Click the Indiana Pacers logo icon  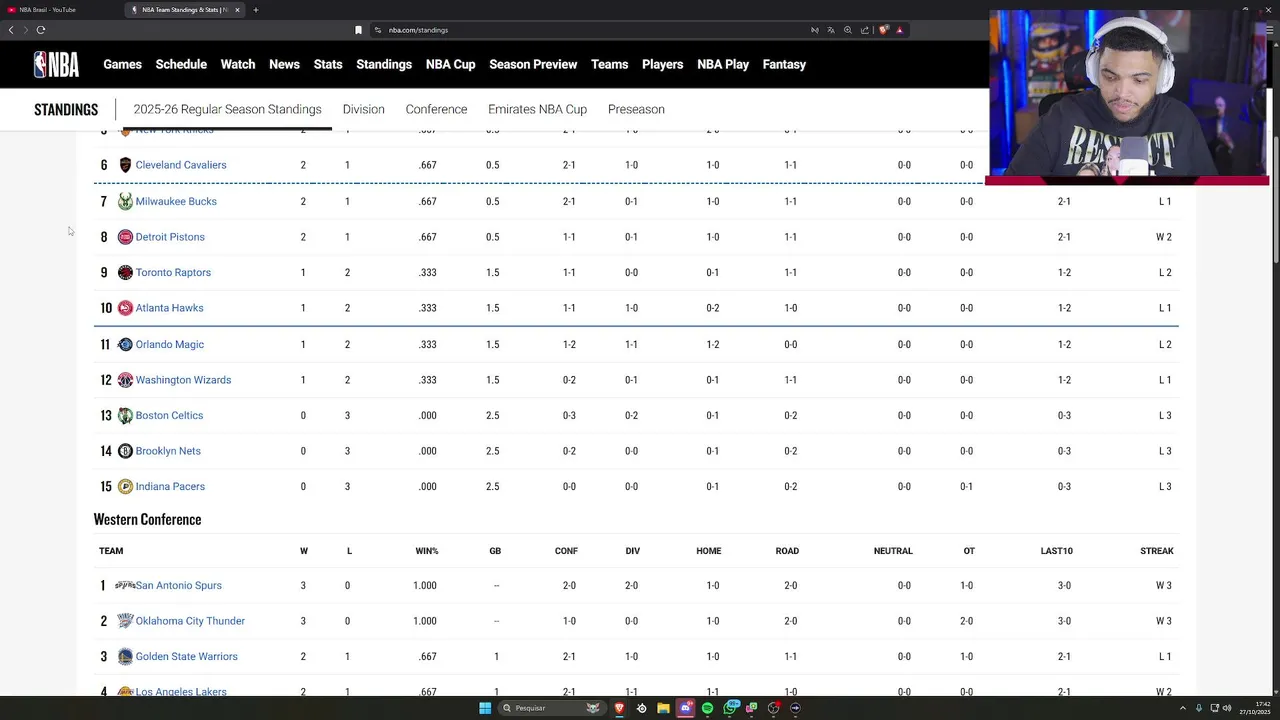[x=125, y=487]
